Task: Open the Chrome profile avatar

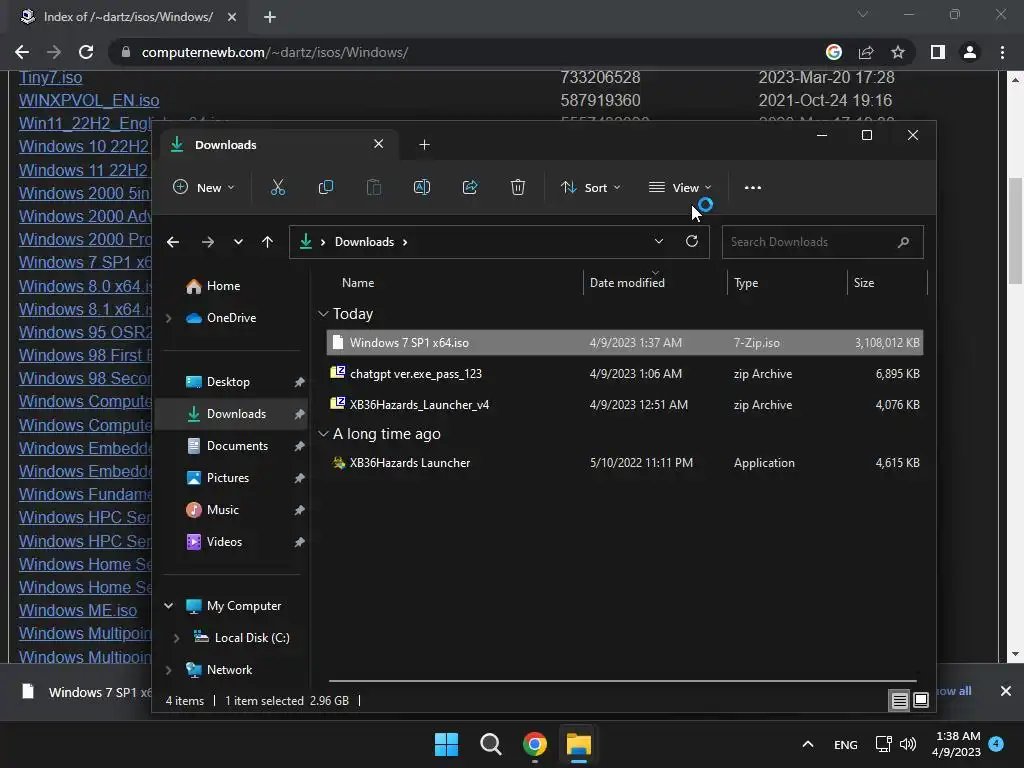Action: pyautogui.click(x=970, y=52)
